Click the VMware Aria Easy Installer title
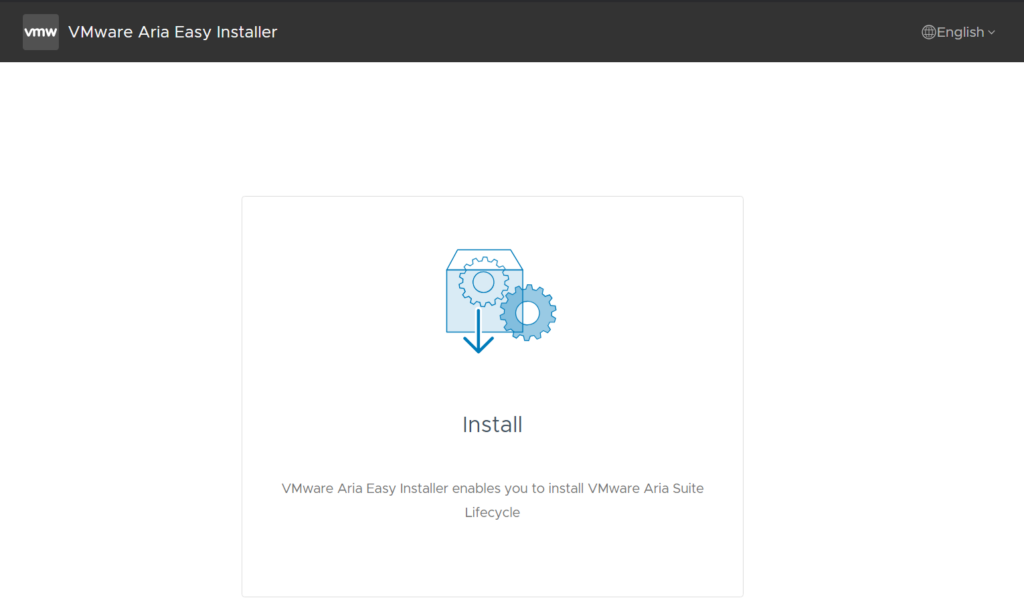The image size is (1024, 612). pyautogui.click(x=172, y=32)
